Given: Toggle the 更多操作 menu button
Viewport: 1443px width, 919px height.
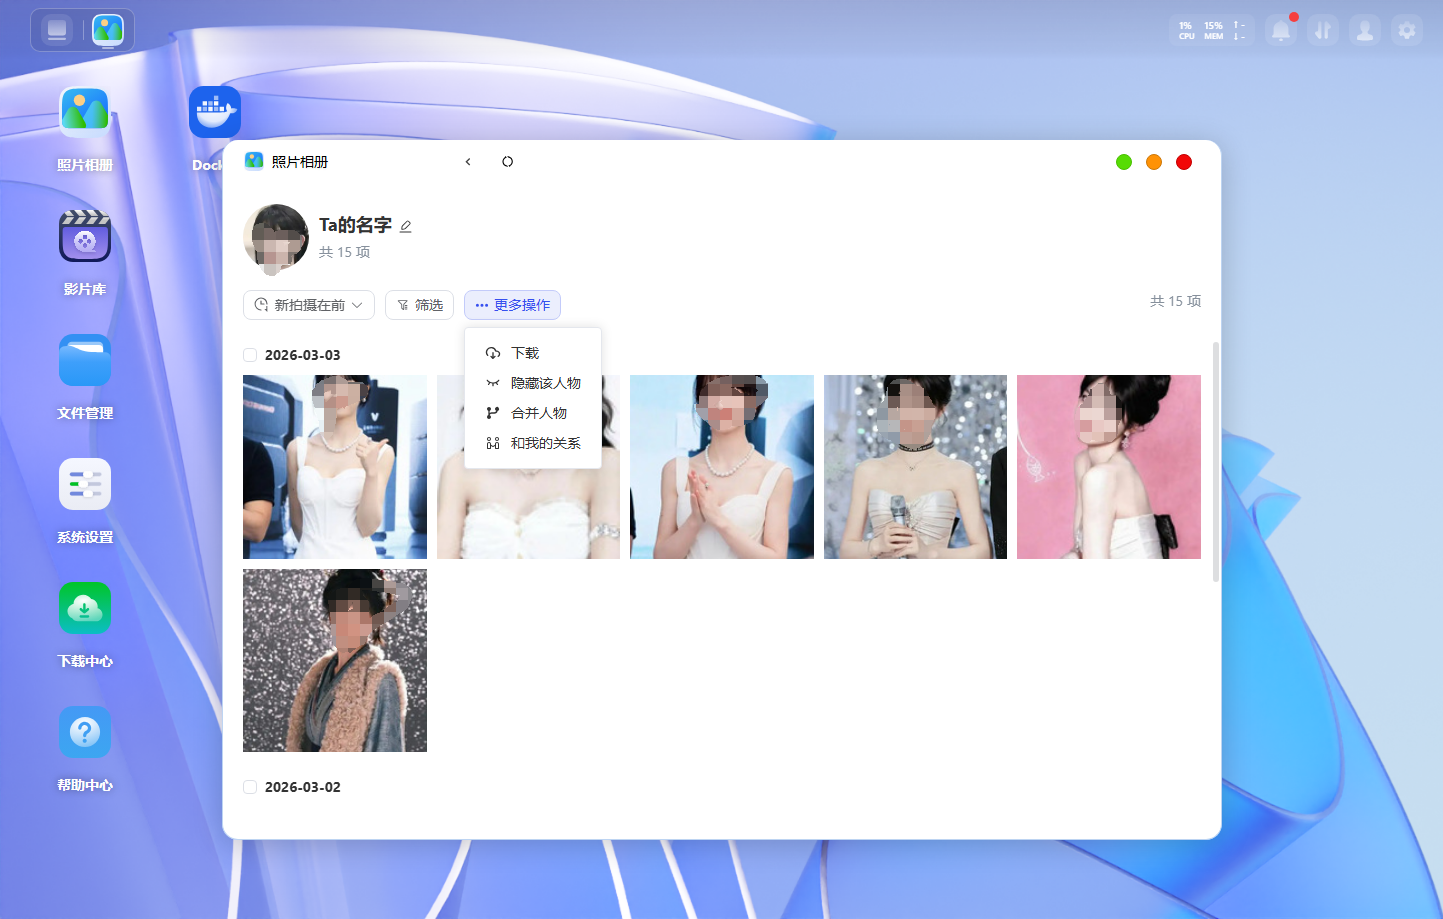Looking at the screenshot, I should pos(512,305).
